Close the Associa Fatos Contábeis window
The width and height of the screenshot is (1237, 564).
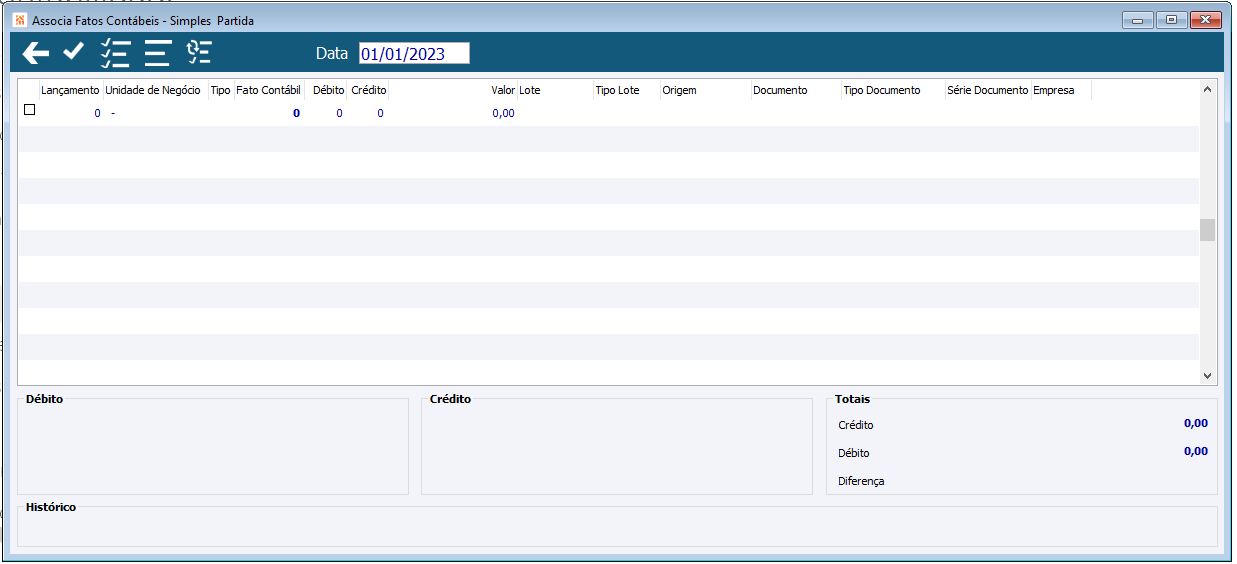pyautogui.click(x=1205, y=20)
